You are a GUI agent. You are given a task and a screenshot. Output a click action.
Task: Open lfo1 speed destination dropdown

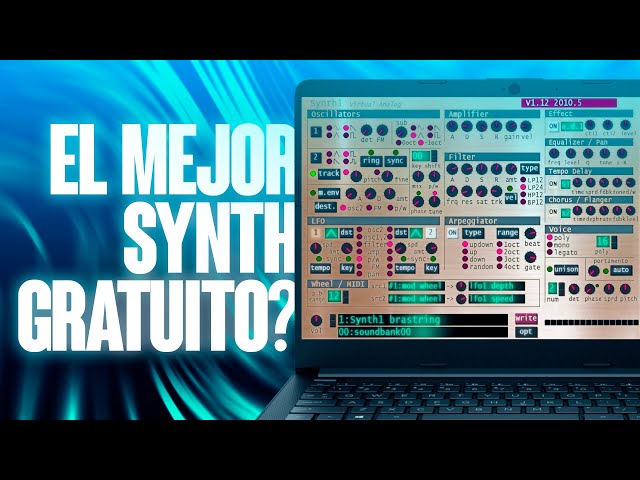coord(497,299)
